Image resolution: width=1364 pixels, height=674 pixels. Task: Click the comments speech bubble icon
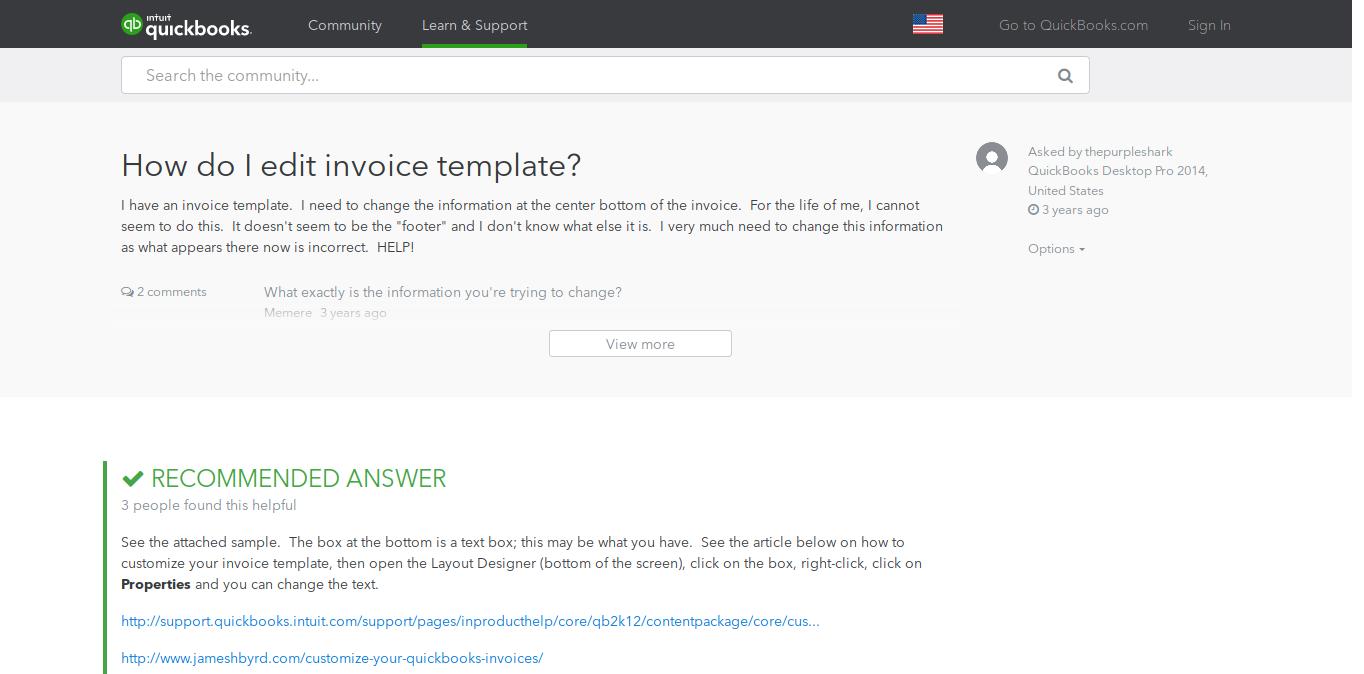click(x=127, y=292)
